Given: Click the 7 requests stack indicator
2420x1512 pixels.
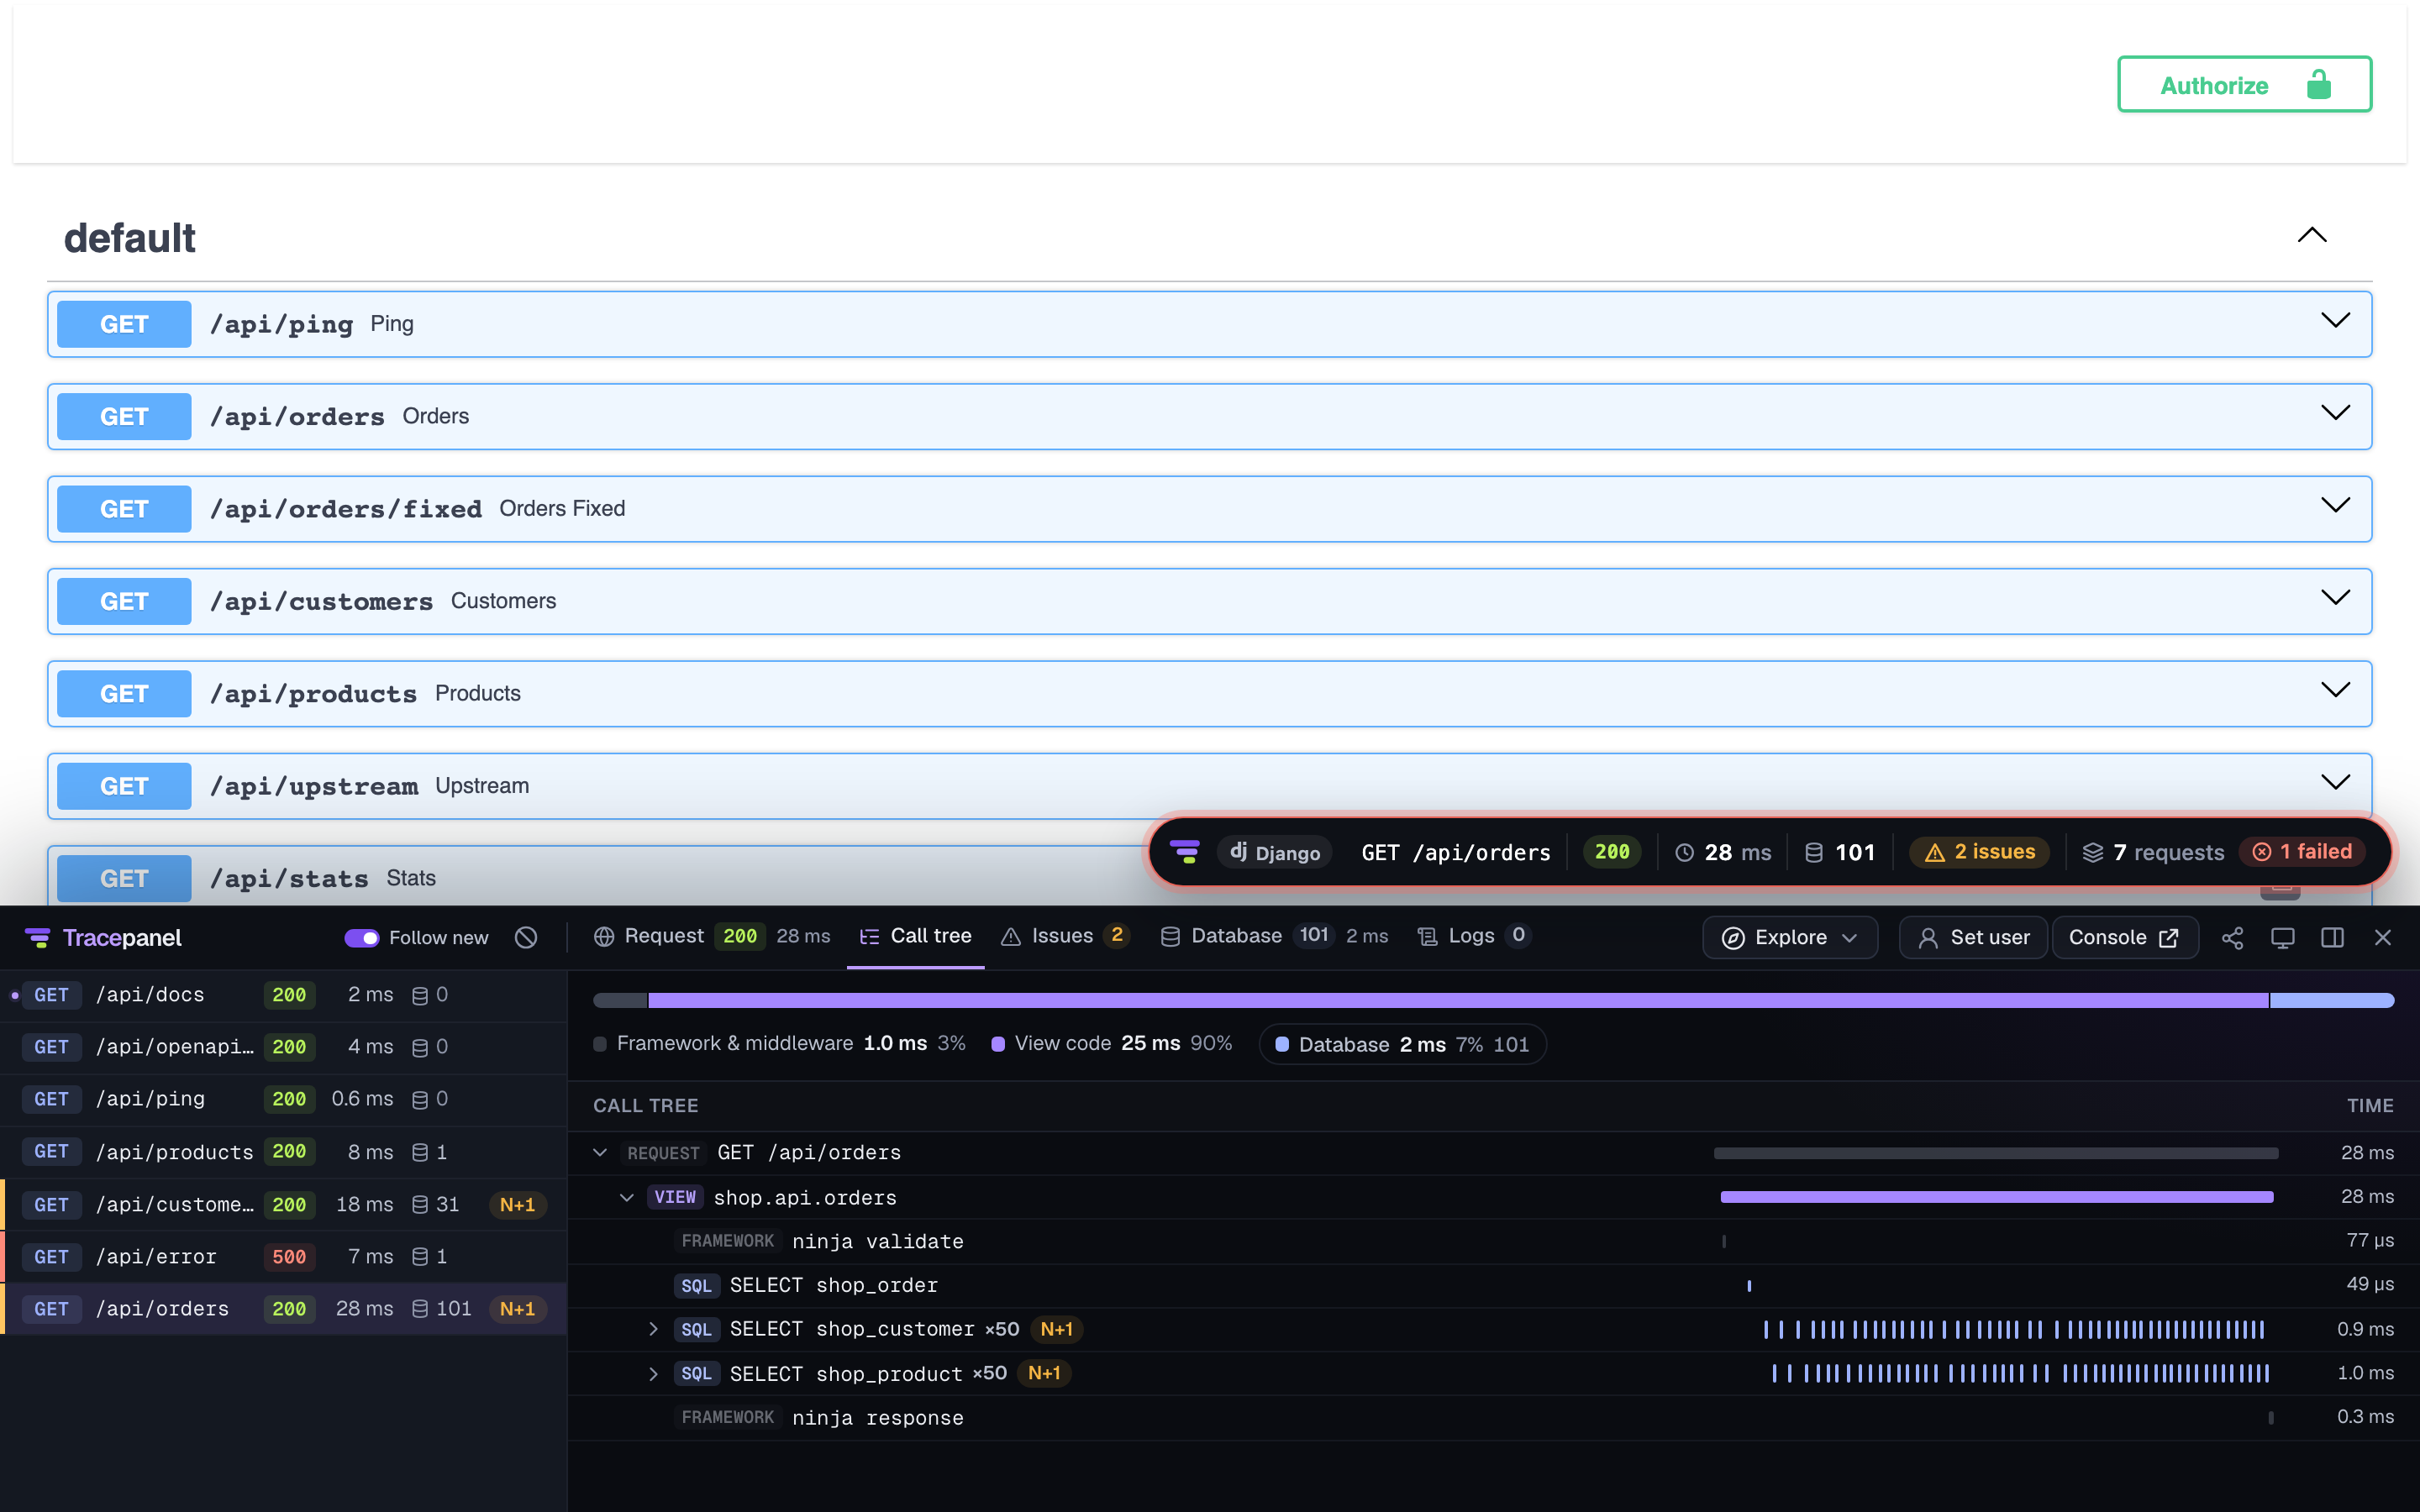Looking at the screenshot, I should pos(2154,852).
